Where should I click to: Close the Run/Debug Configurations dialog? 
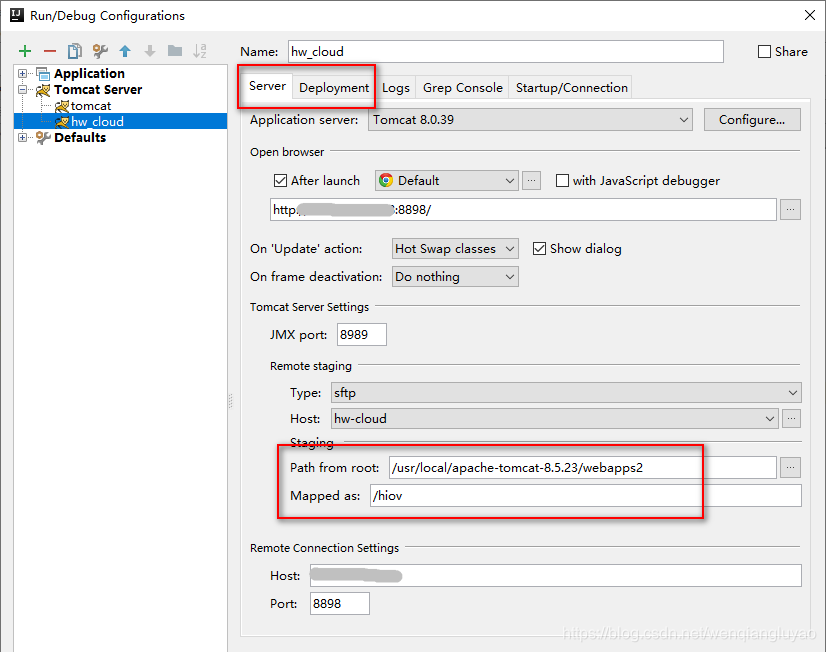tap(810, 15)
